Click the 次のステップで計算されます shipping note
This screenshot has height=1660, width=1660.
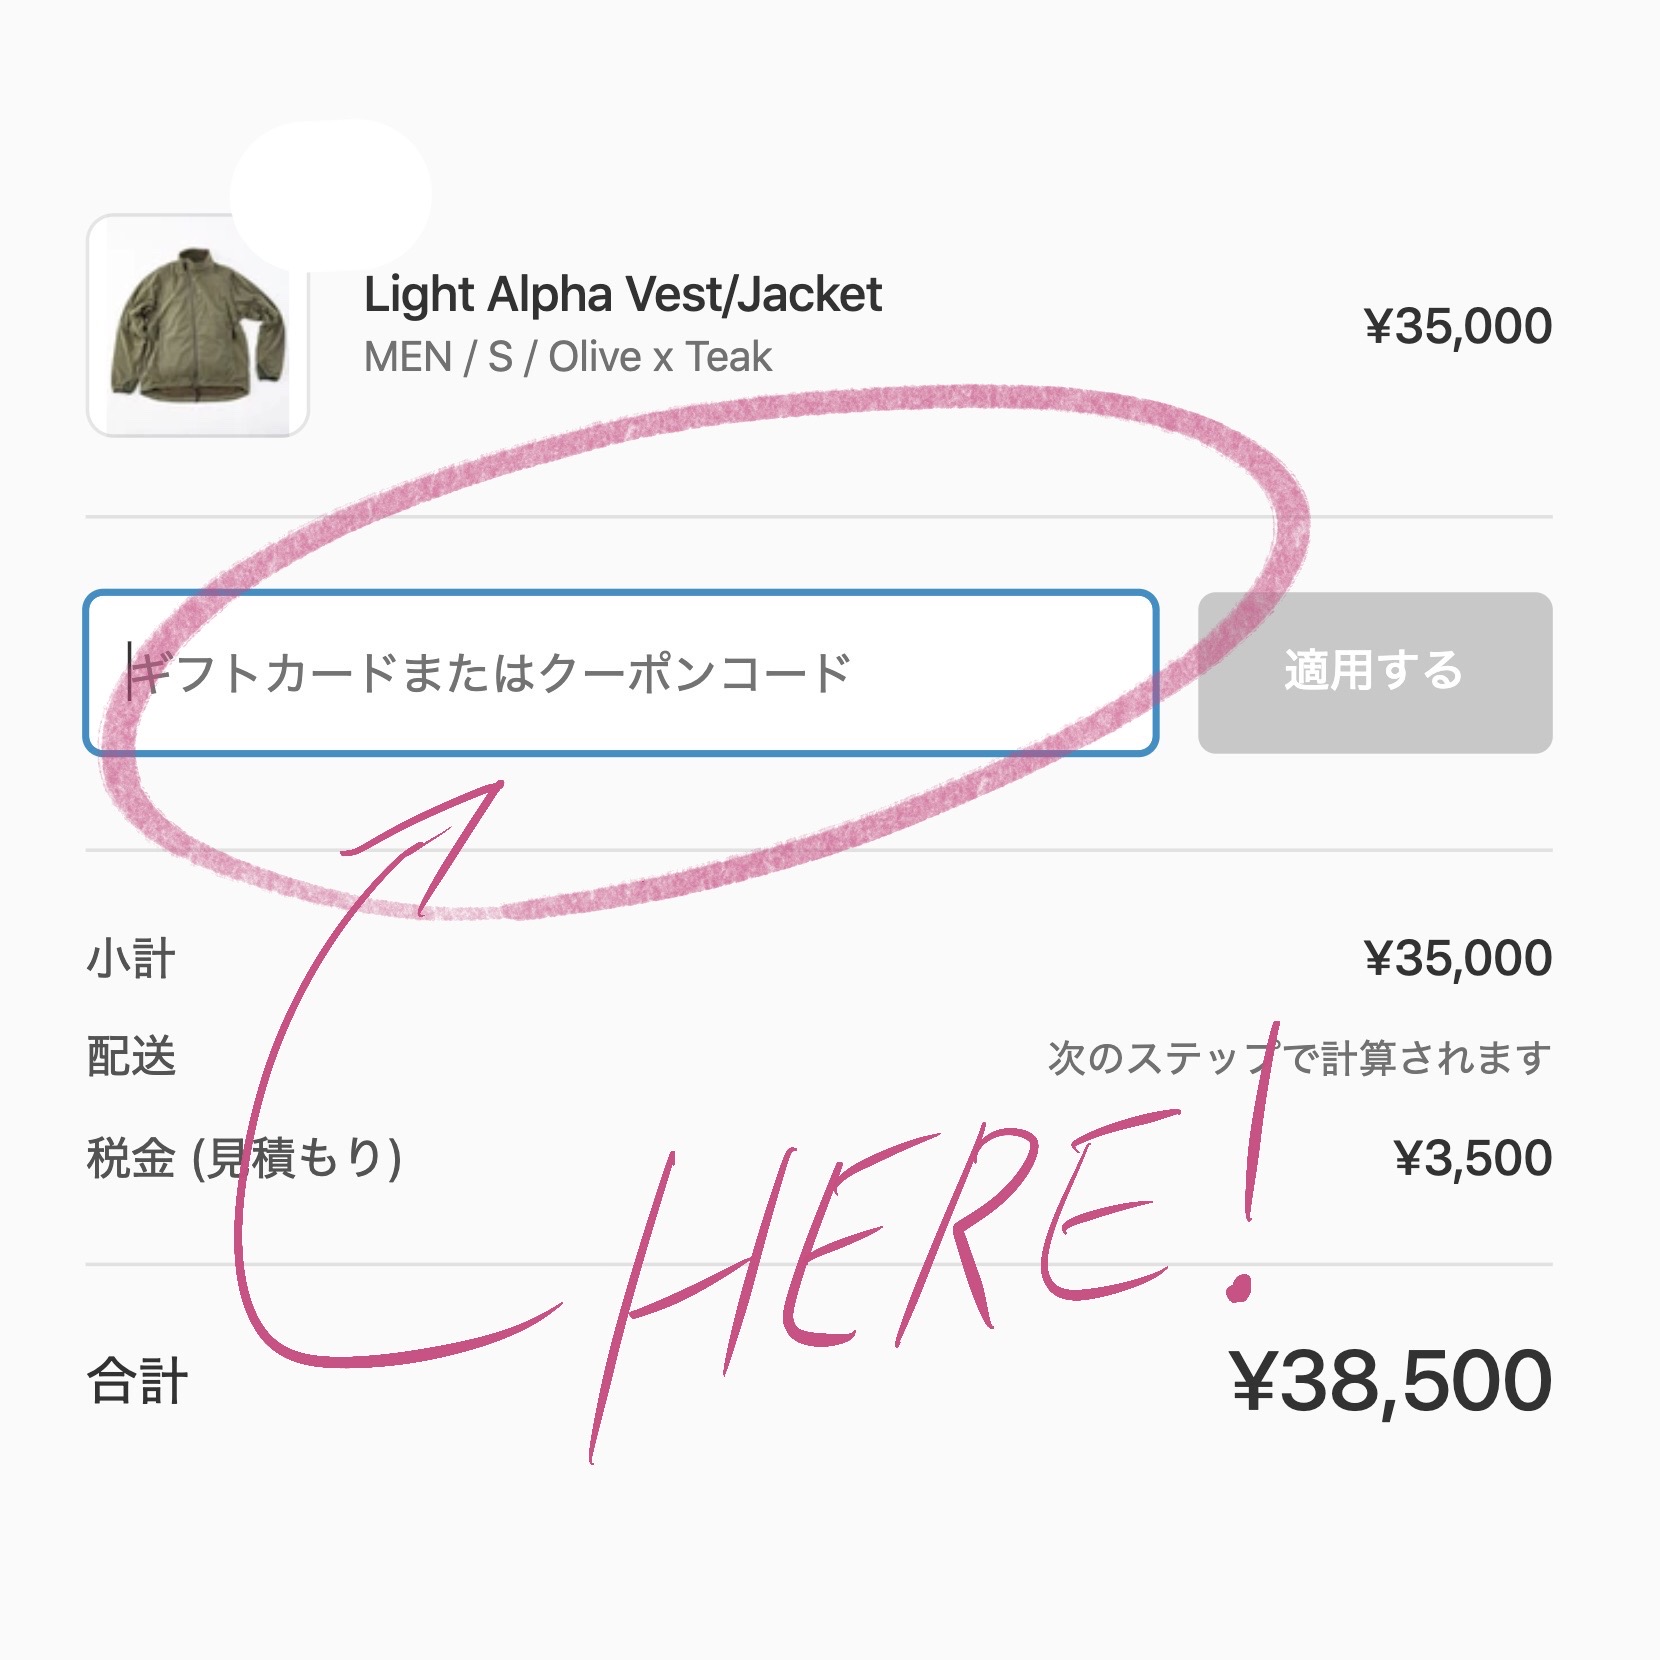[1300, 1057]
